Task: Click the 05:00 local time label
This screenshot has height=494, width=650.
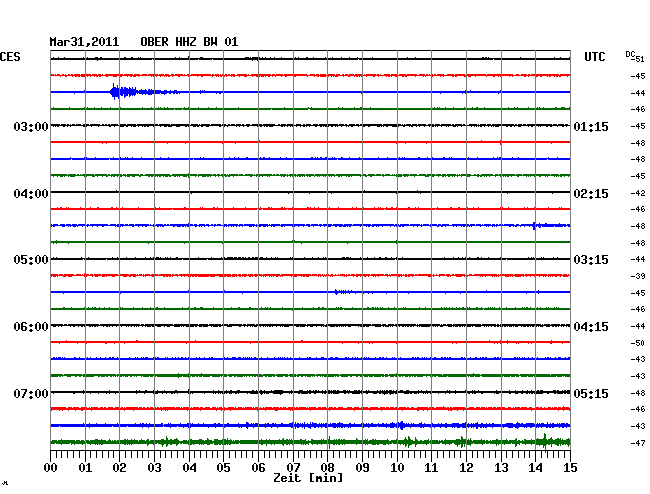Action: coord(31,260)
